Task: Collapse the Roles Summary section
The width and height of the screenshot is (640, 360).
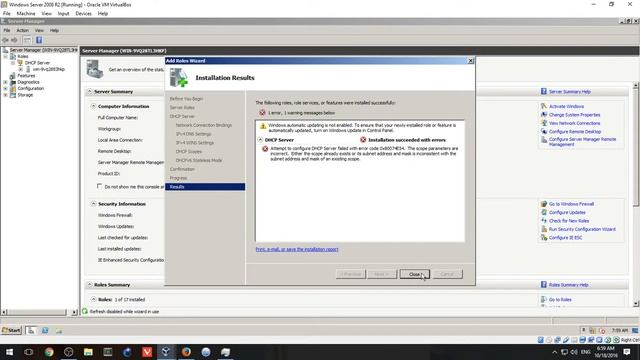Action: (x=89, y=284)
